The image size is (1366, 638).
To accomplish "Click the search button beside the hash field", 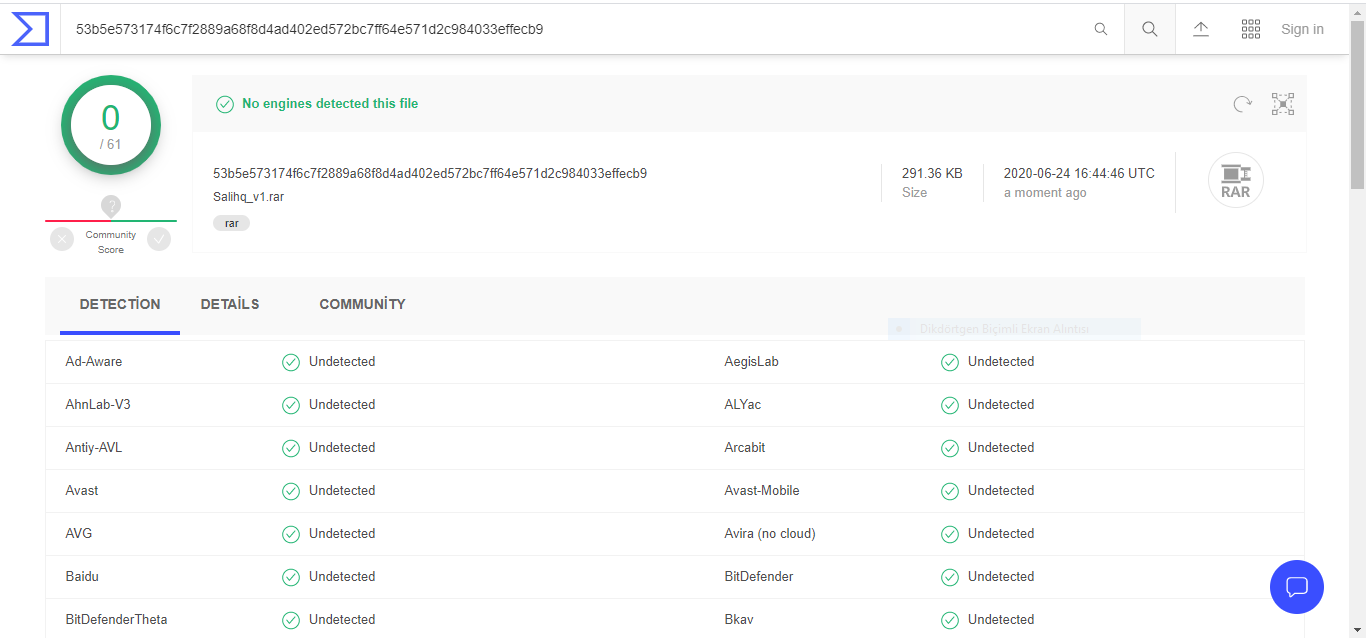I will tap(1150, 29).
